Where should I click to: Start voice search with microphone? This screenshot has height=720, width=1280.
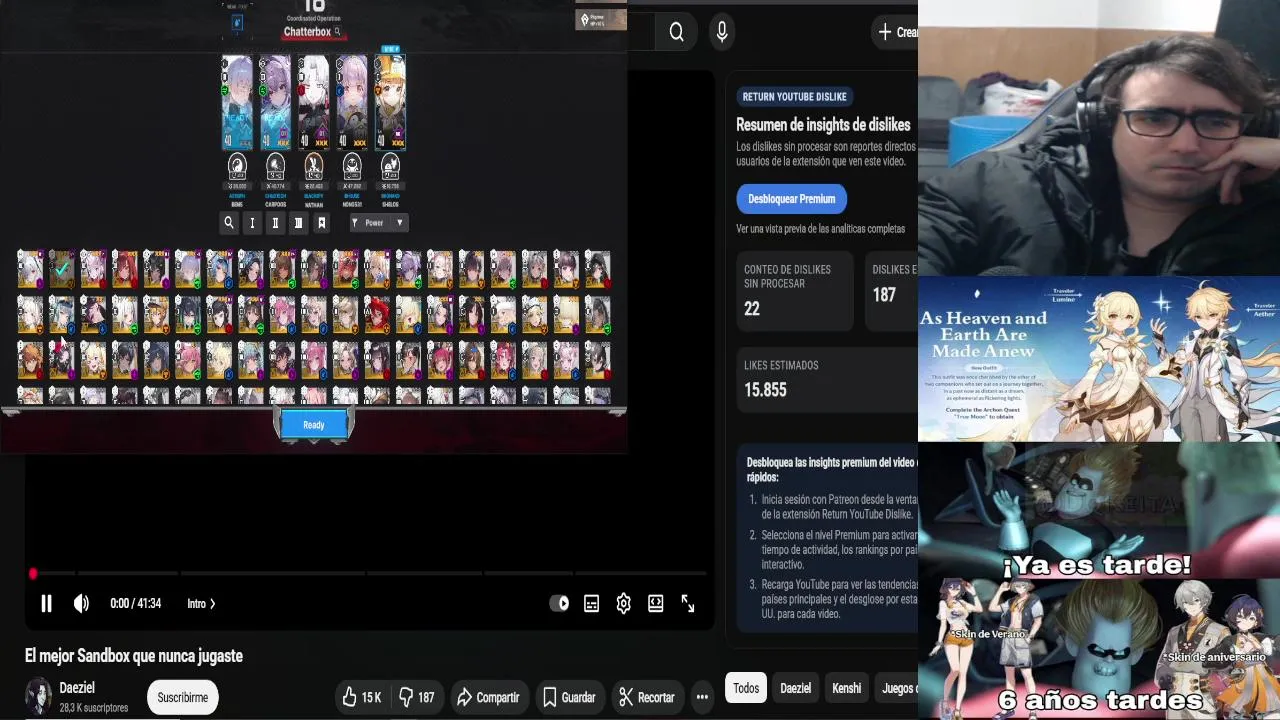coord(722,32)
